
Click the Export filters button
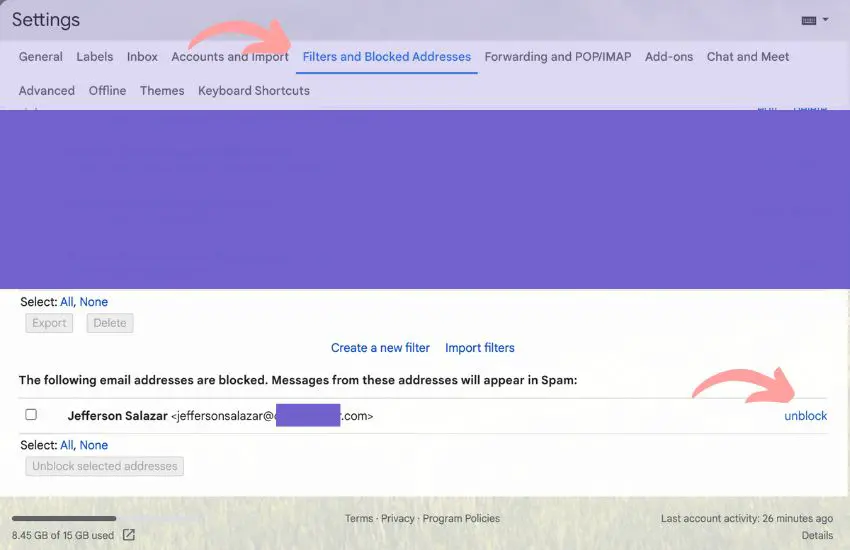(49, 323)
